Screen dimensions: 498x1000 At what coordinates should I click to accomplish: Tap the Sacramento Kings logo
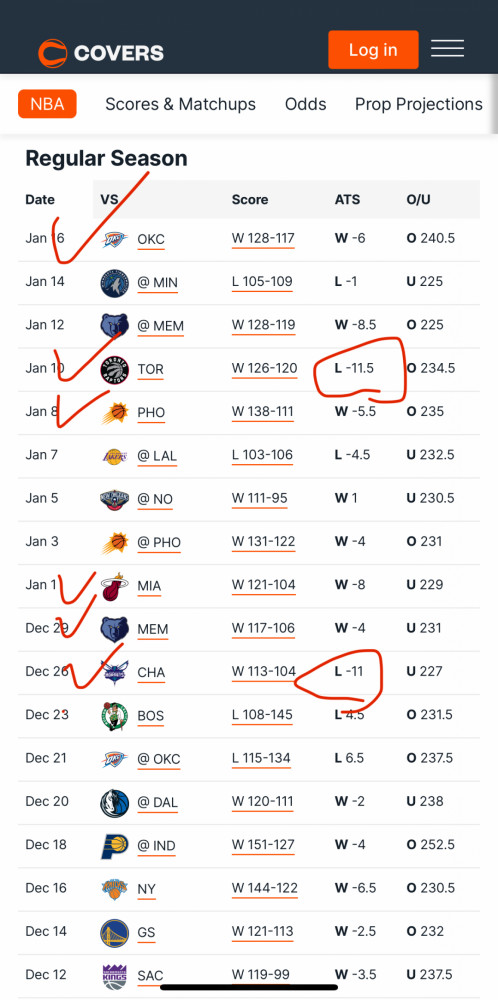115,976
